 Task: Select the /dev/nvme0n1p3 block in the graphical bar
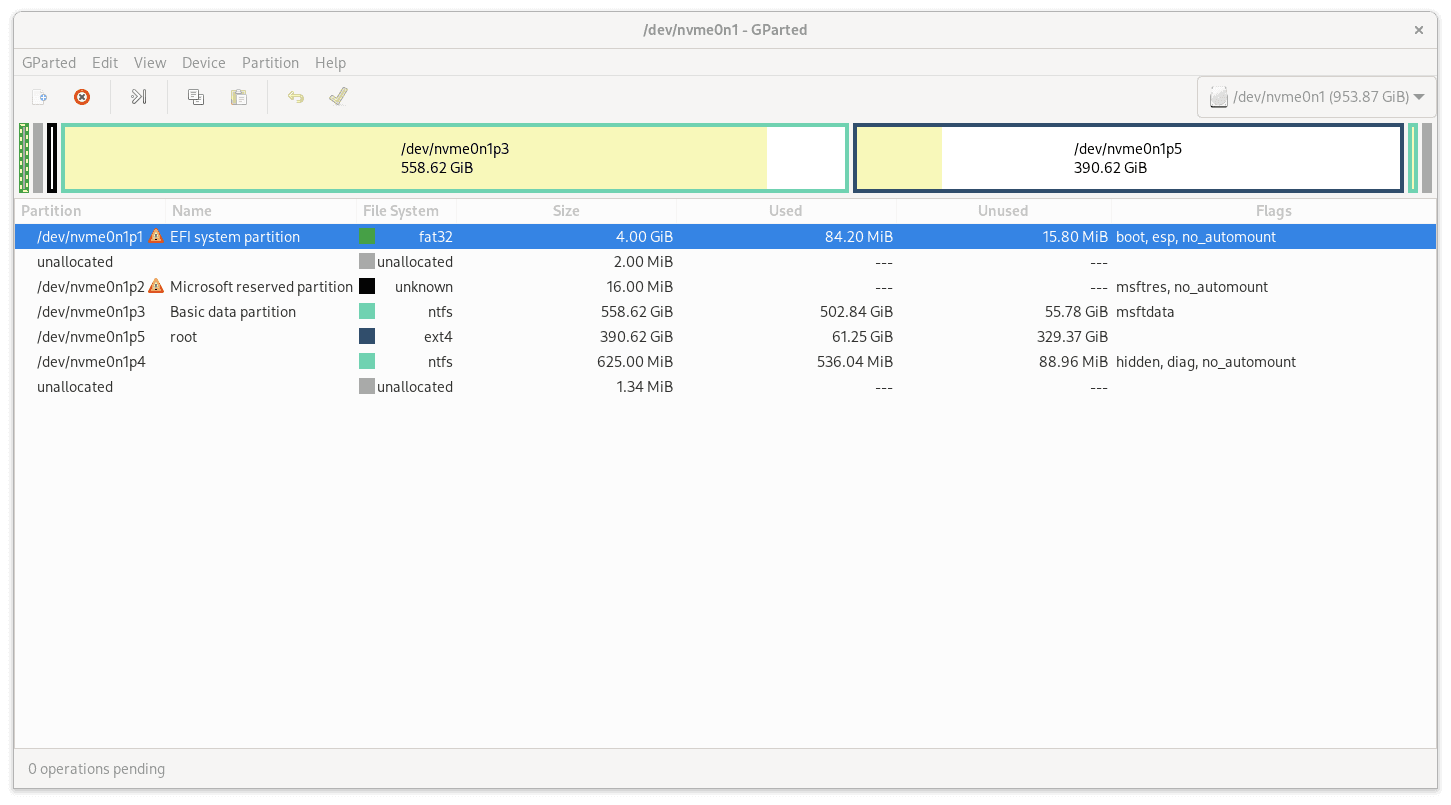tap(455, 157)
